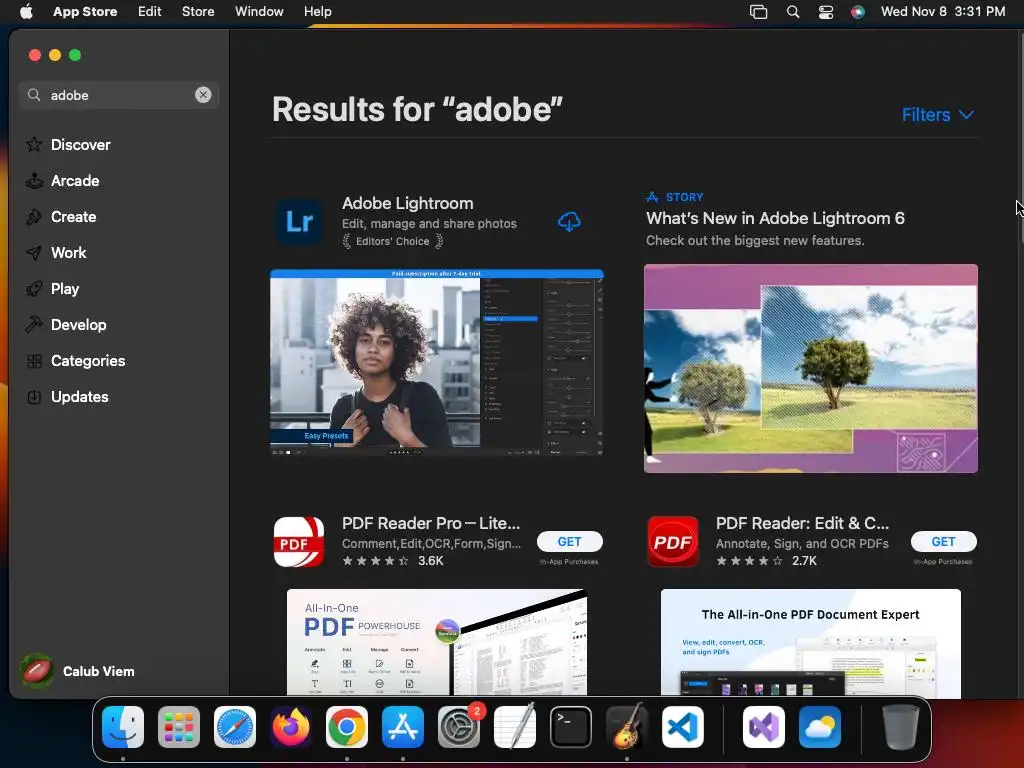The width and height of the screenshot is (1024, 768).
Task: Click the App Store Dock icon
Action: 403,727
